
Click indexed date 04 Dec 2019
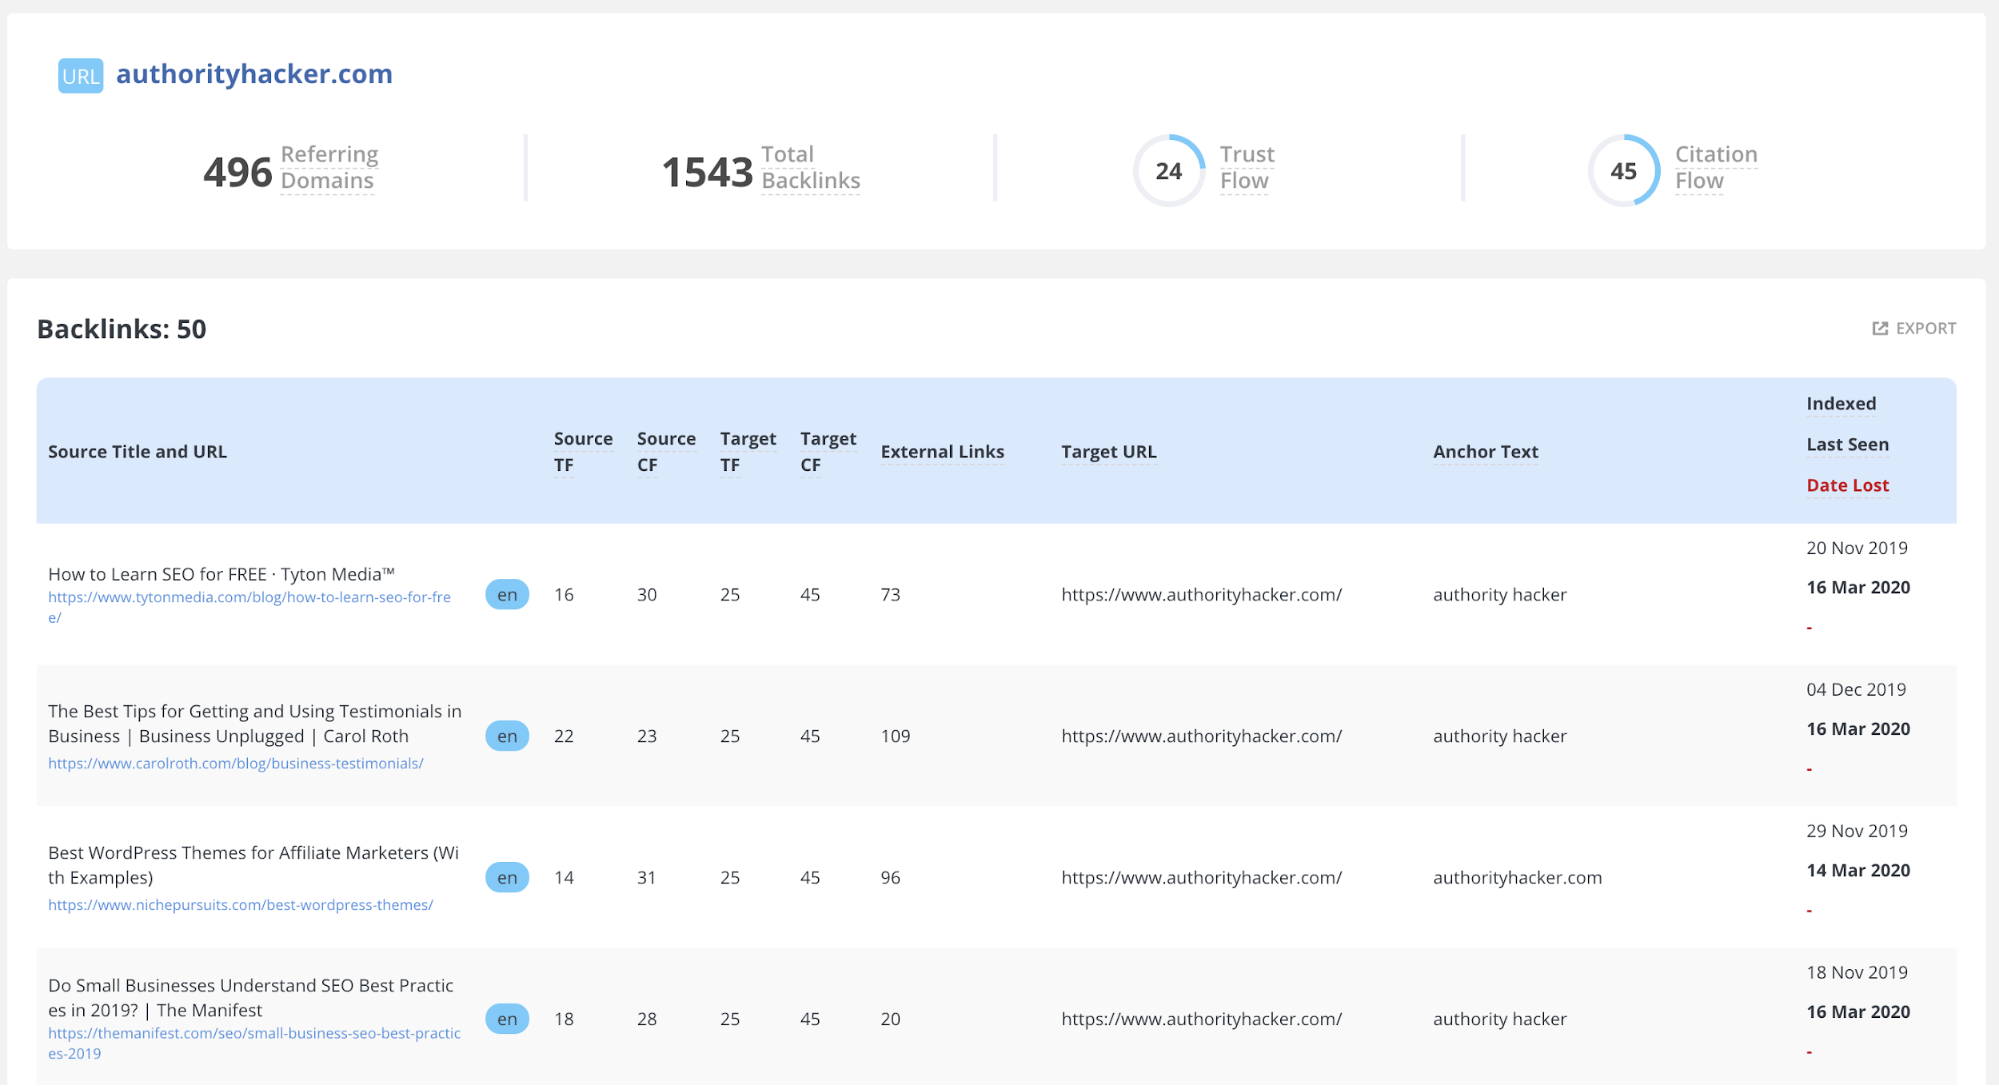point(1856,690)
